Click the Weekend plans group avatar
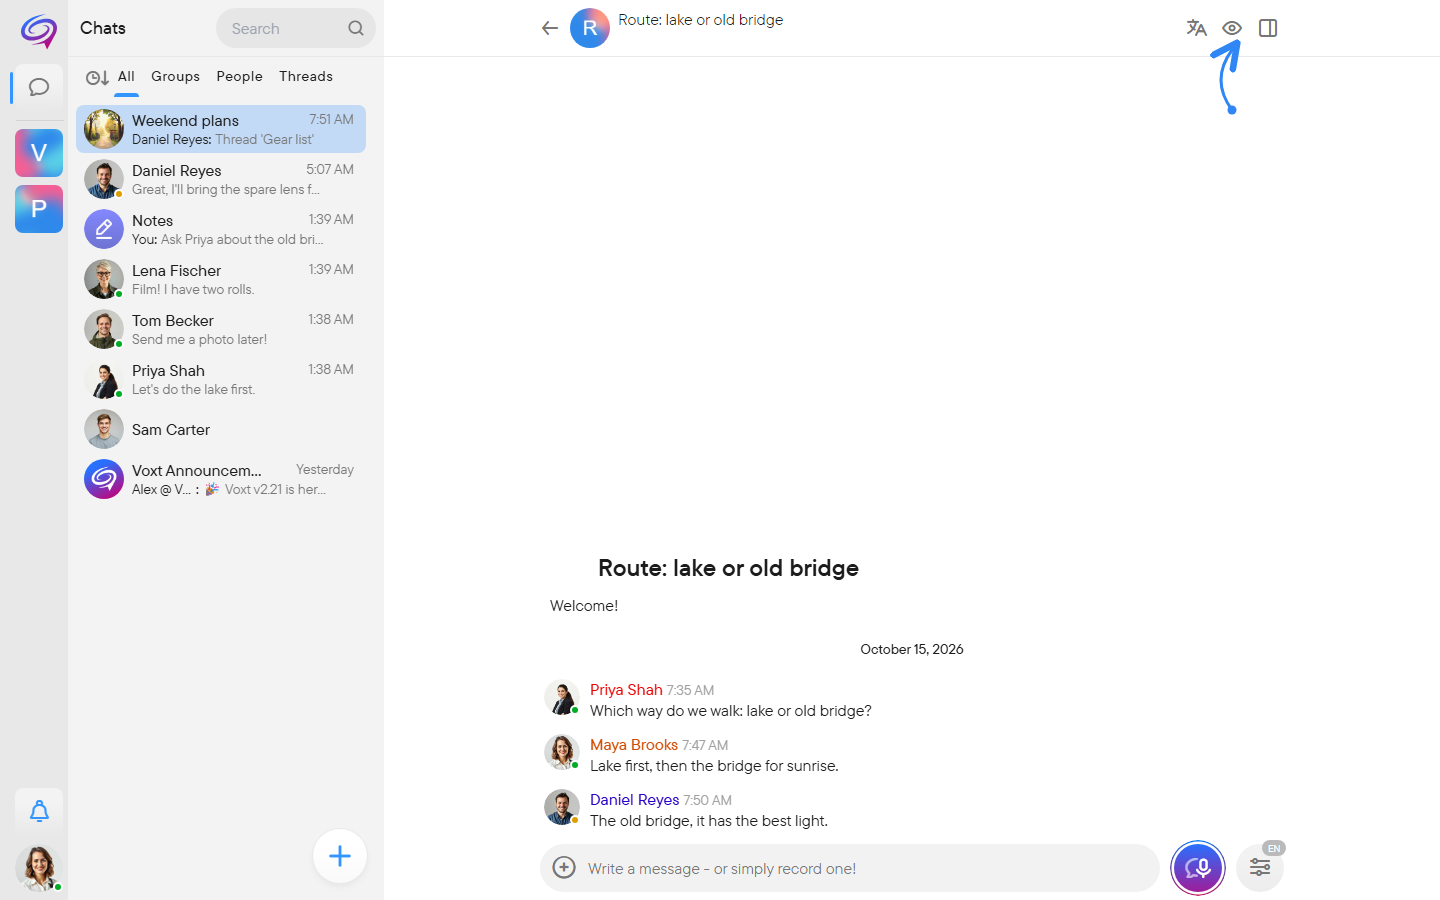The height and width of the screenshot is (900, 1440). (x=104, y=129)
